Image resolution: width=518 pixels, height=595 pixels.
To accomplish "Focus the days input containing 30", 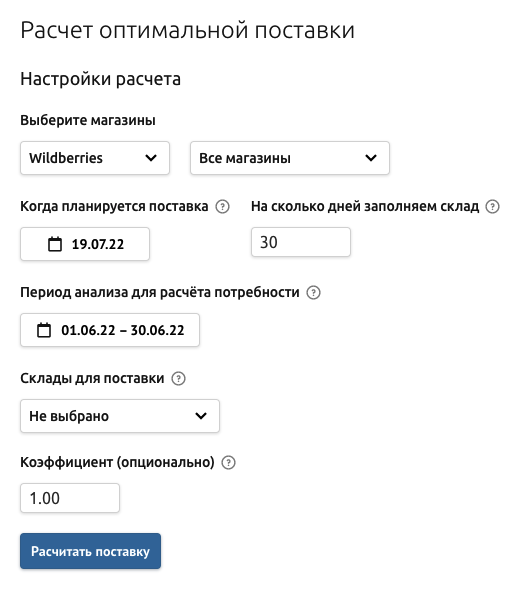I will [x=301, y=242].
